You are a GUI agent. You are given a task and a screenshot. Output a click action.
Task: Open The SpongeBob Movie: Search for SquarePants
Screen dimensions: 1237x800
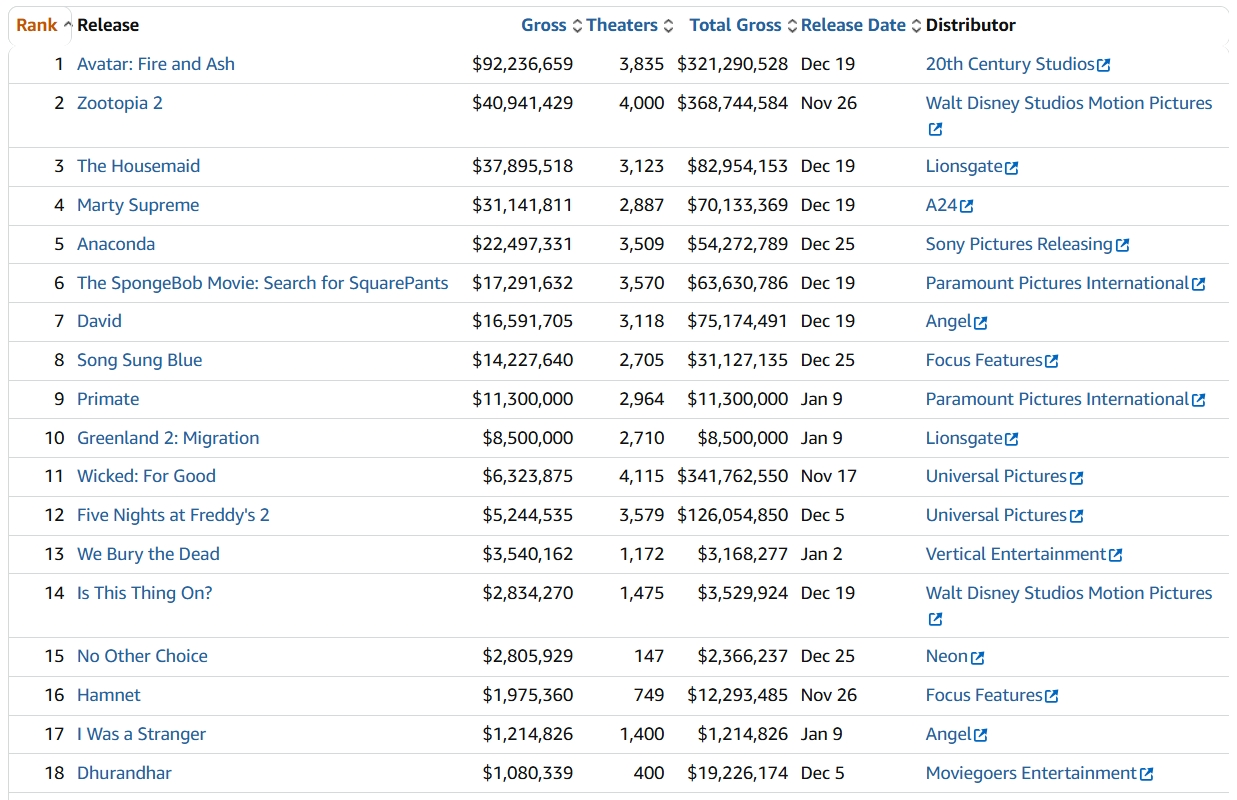[x=262, y=283]
